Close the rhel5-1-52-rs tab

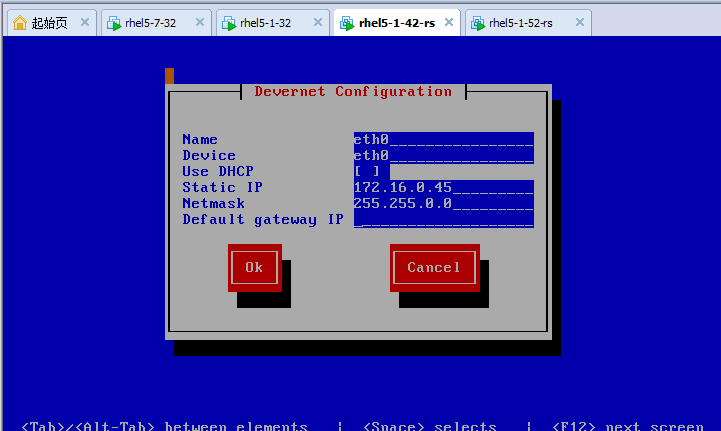click(580, 22)
